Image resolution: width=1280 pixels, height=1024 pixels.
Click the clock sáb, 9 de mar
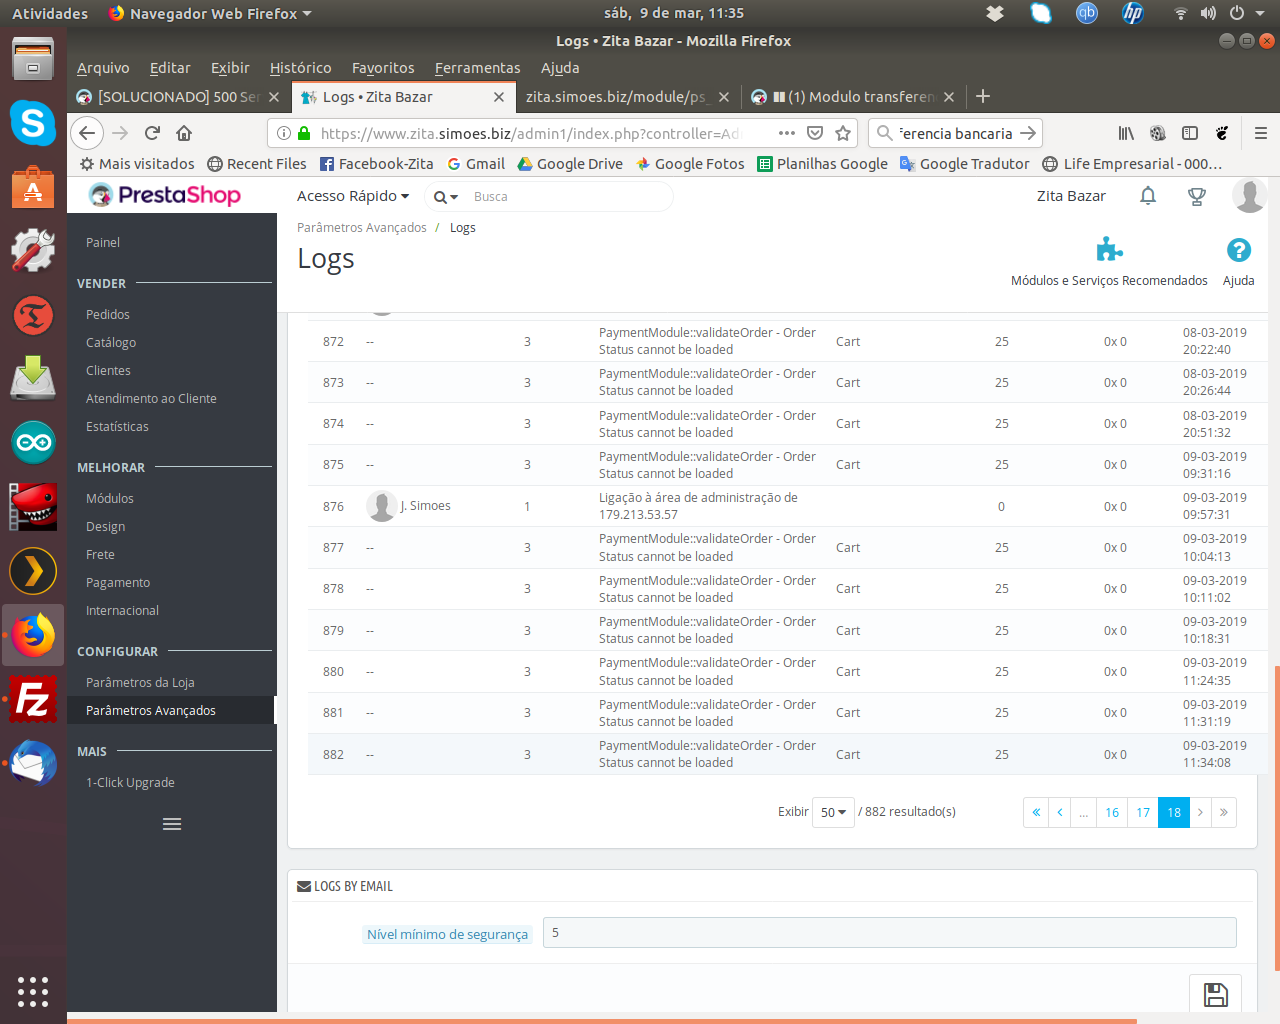tap(674, 13)
